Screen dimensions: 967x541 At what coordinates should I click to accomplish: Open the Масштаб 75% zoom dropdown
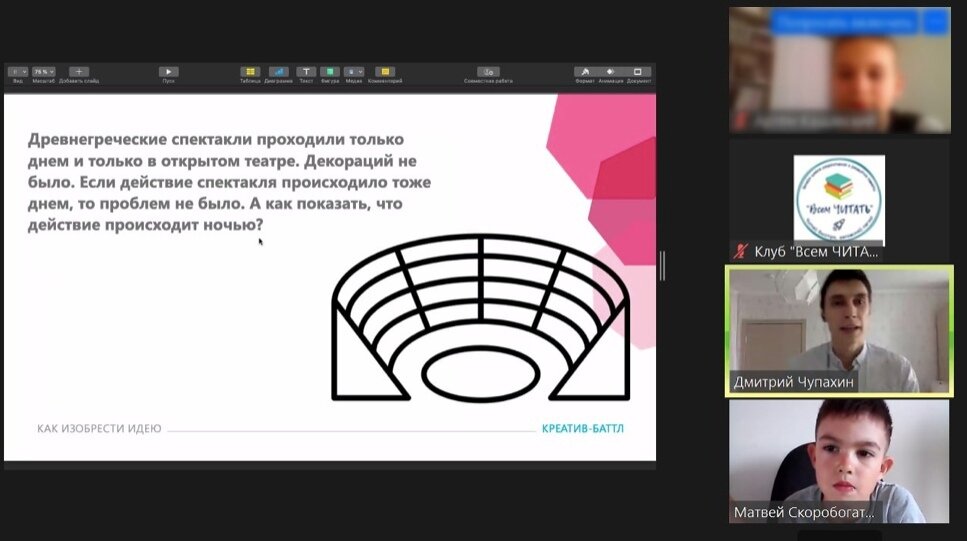tap(44, 72)
